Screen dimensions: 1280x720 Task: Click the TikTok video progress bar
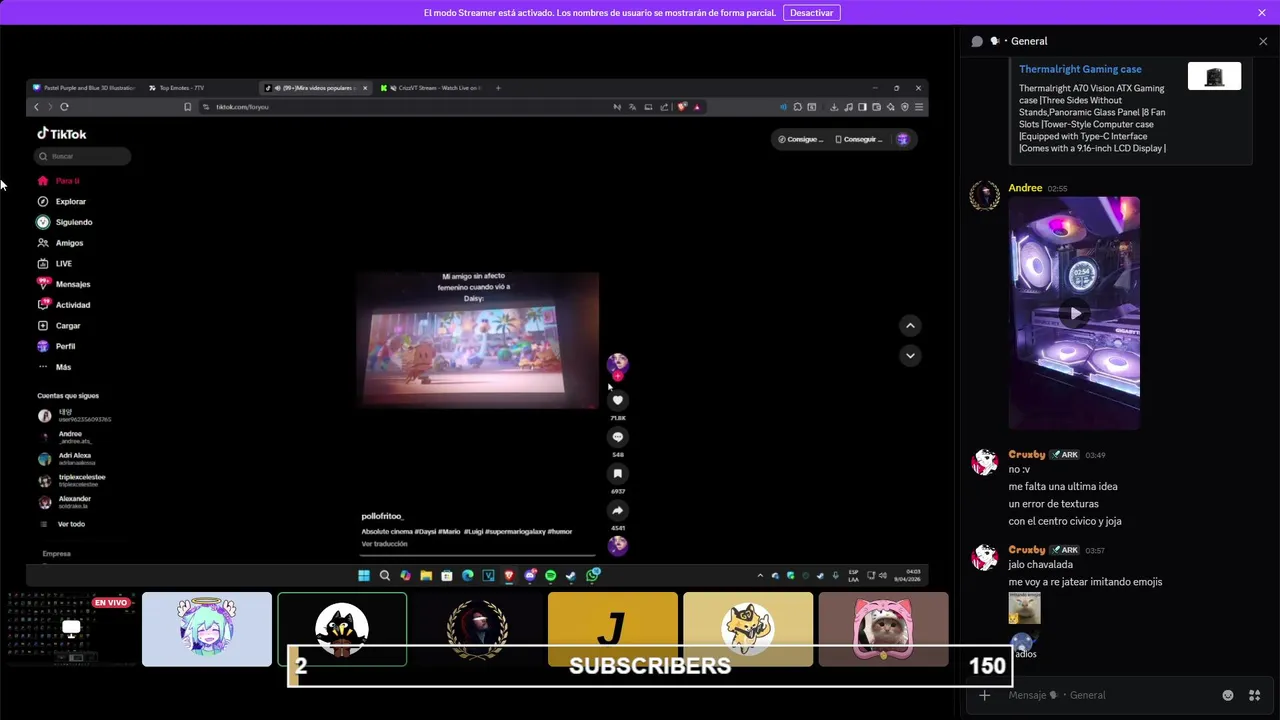[478, 554]
